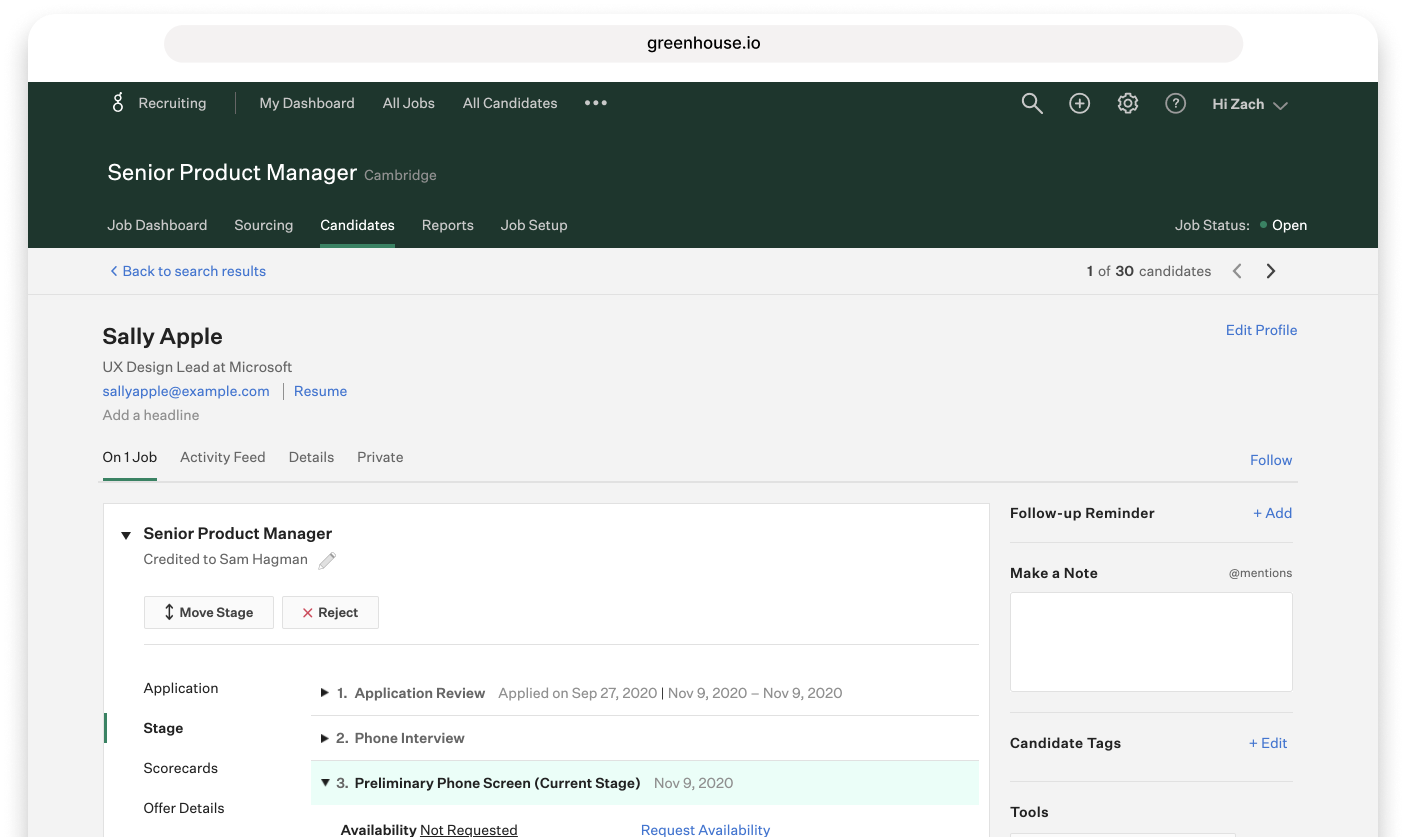Select the Candidates tab

357,225
